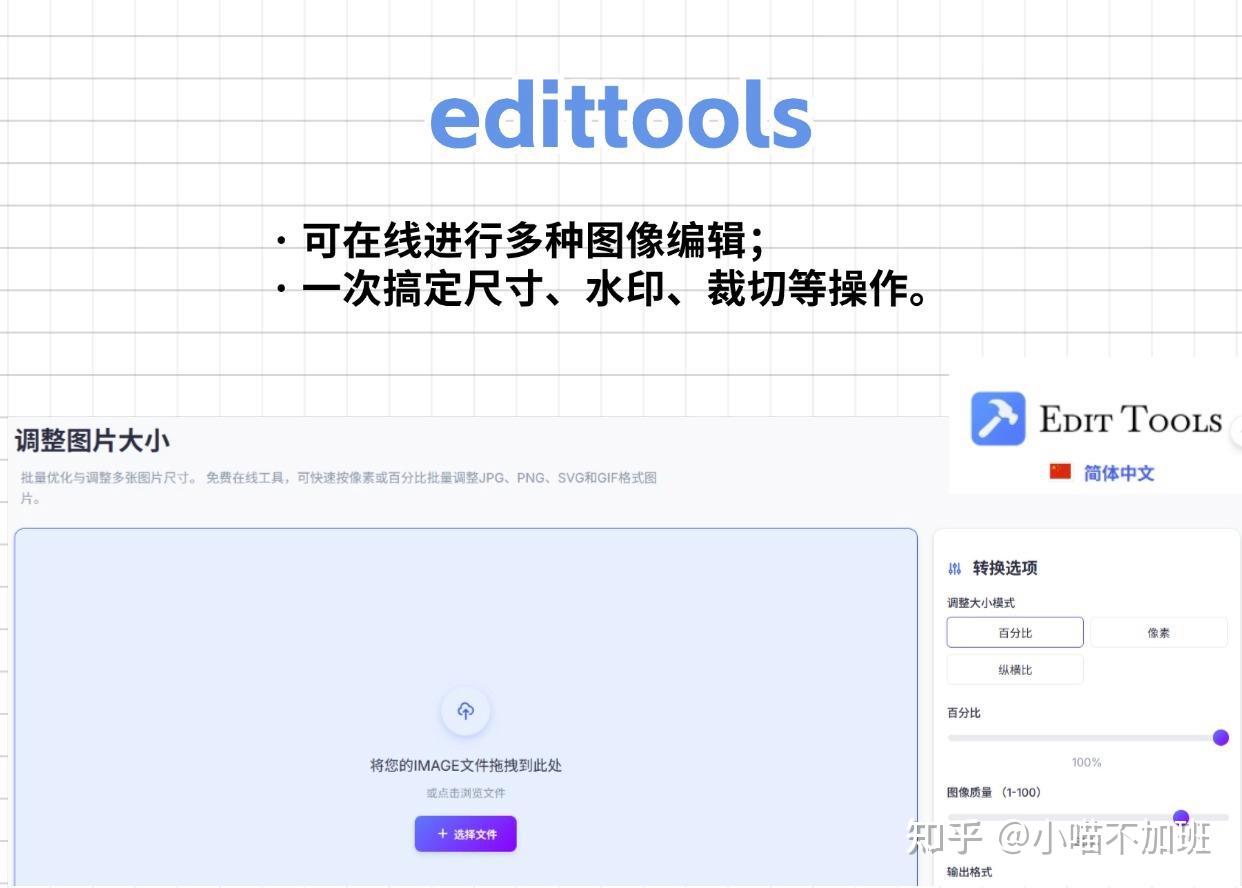The width and height of the screenshot is (1242, 888).
Task: Click the purple 选择文件 button
Action: [465, 833]
